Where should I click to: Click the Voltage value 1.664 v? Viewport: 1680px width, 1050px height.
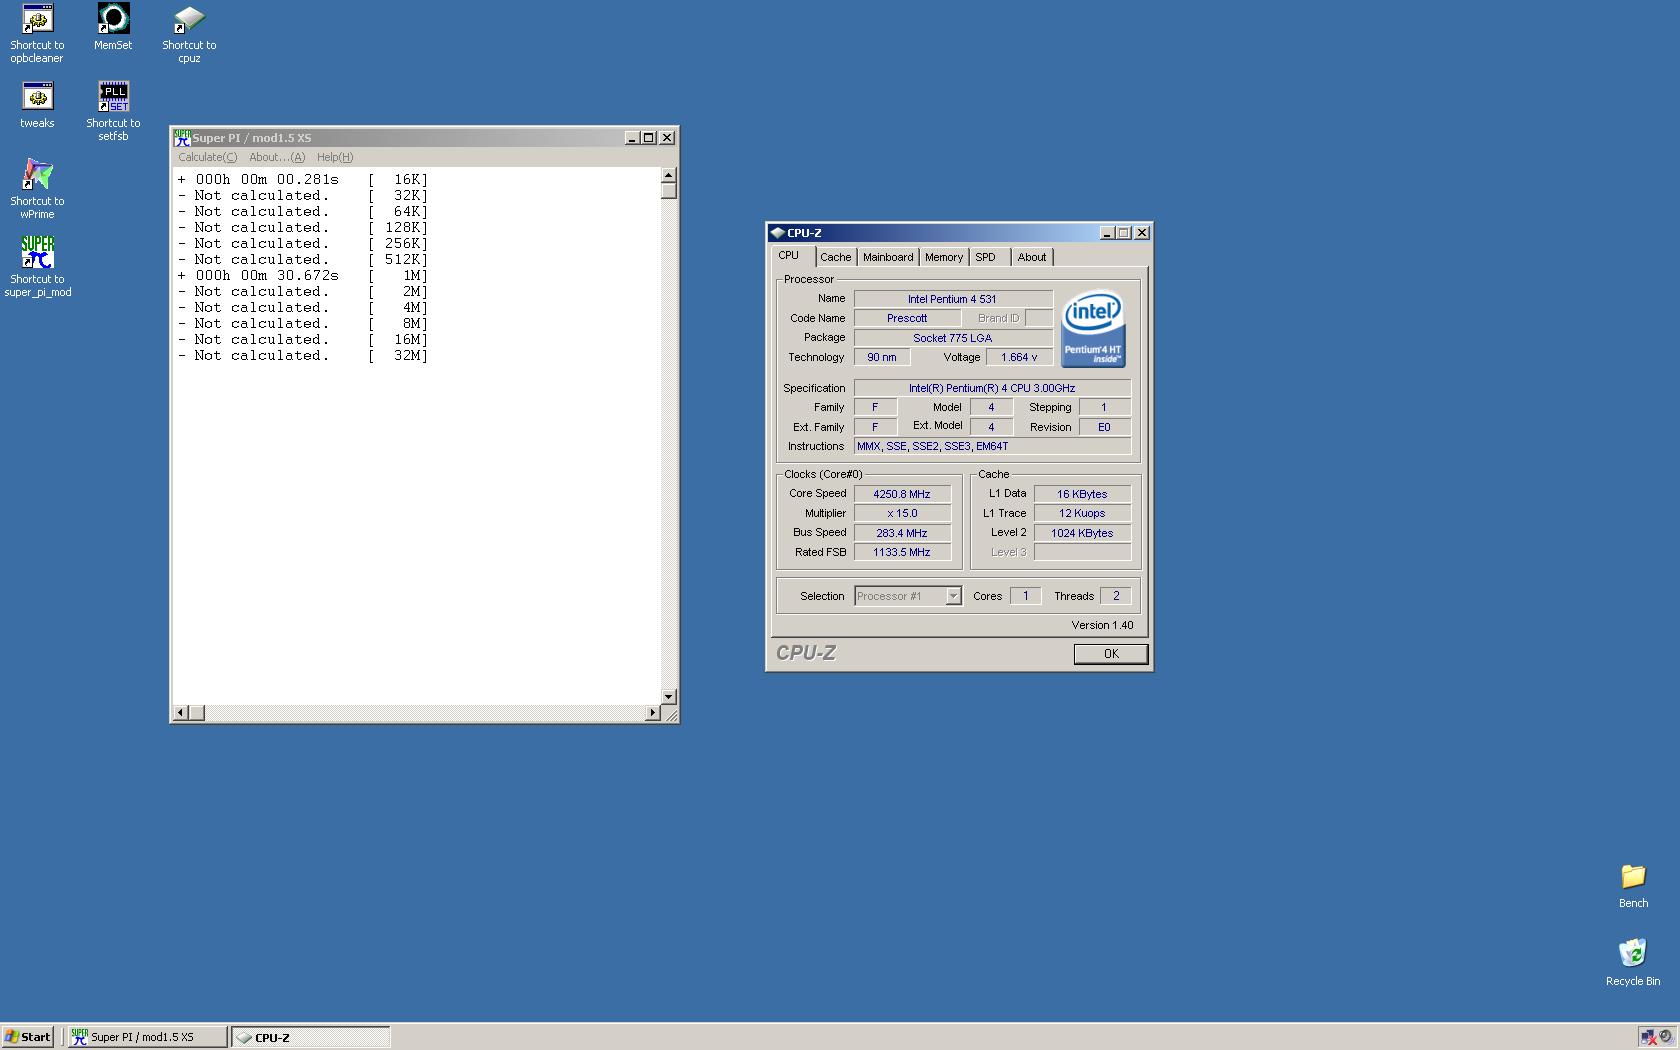pyautogui.click(x=1019, y=357)
